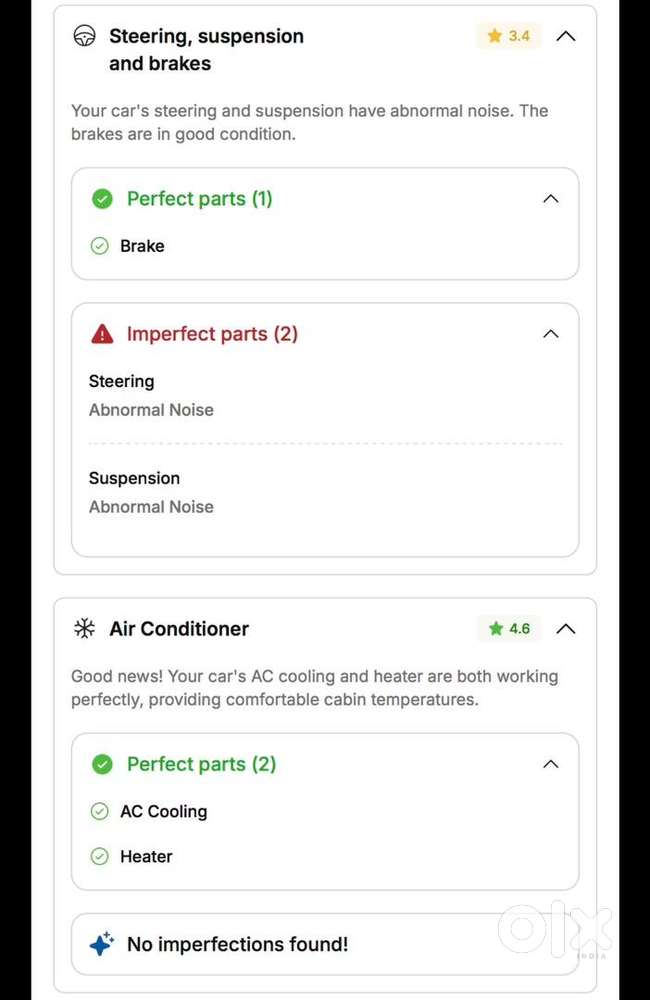Click the 4.6 star rating badge
Screen dimensions: 650x1000
509,629
